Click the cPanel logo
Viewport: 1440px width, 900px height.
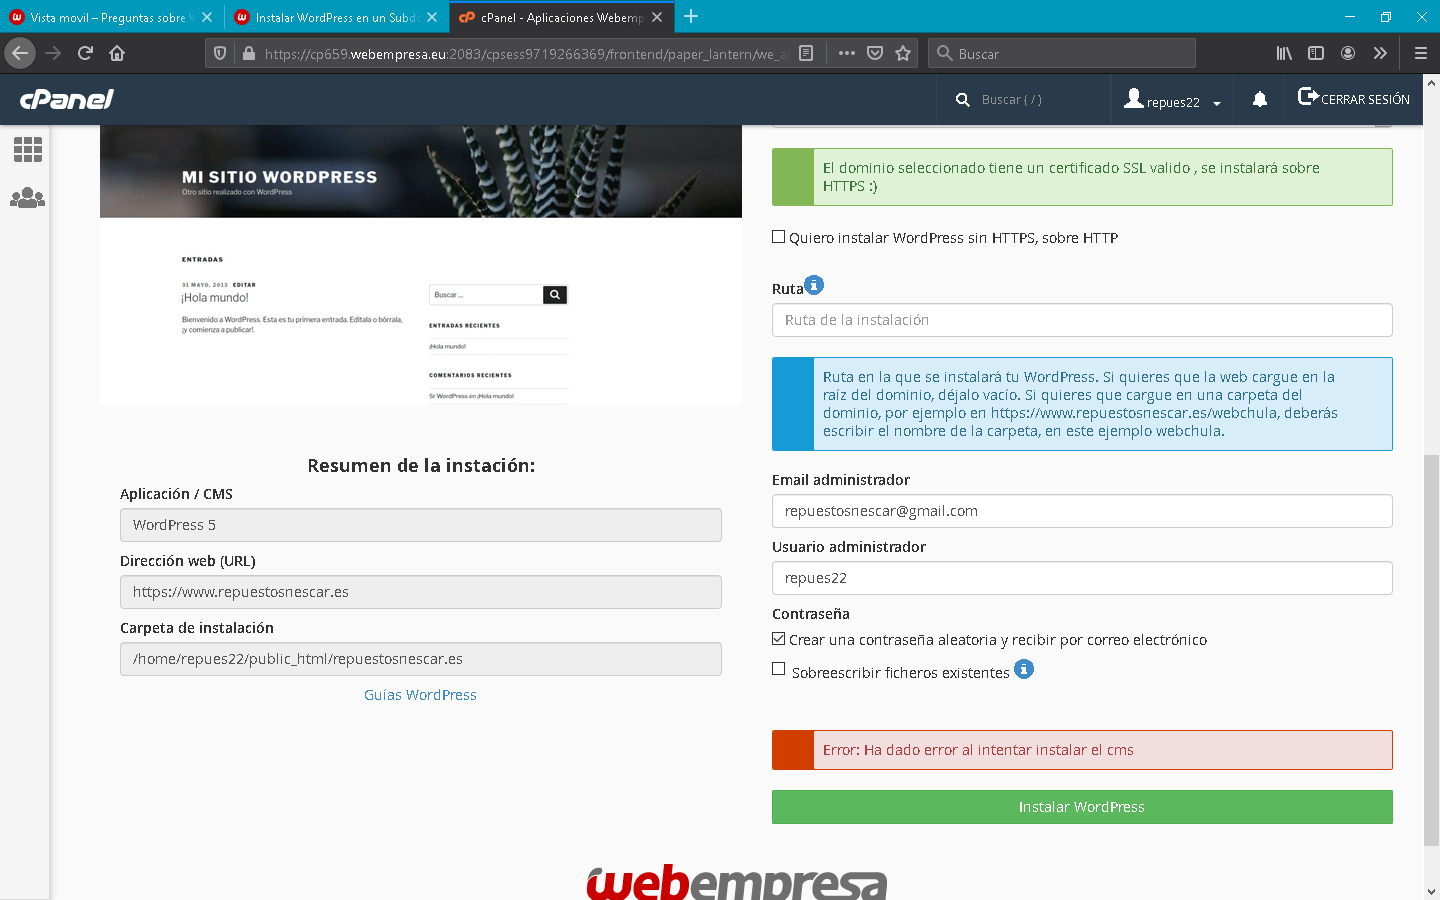67,99
